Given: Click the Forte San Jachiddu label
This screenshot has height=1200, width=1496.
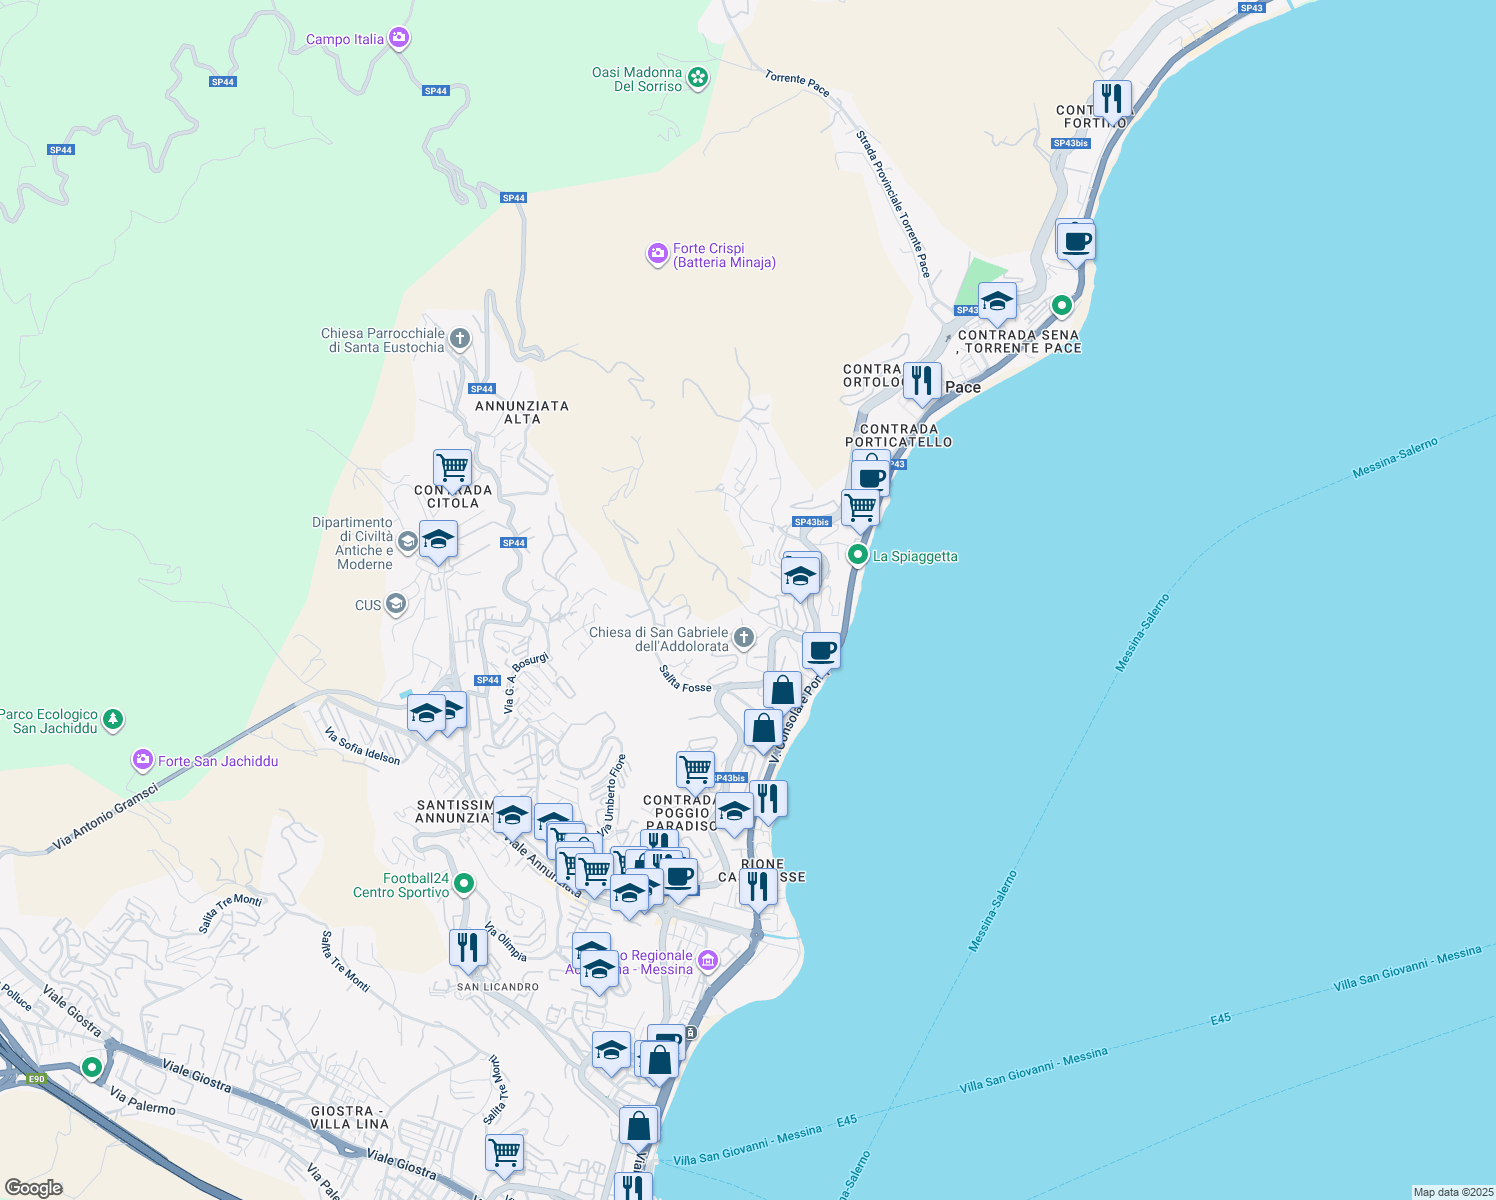Looking at the screenshot, I should 218,761.
